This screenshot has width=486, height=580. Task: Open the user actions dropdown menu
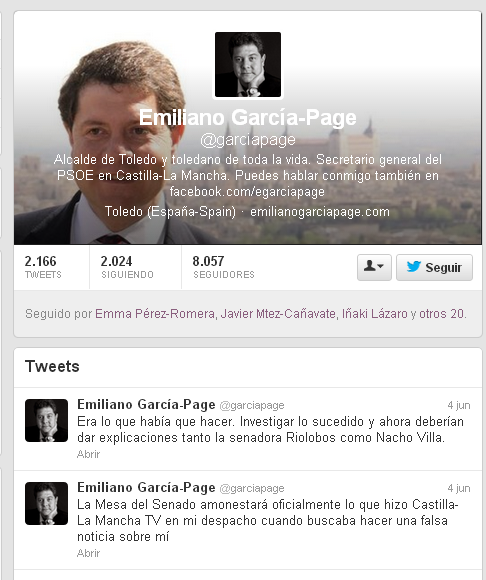pos(374,267)
